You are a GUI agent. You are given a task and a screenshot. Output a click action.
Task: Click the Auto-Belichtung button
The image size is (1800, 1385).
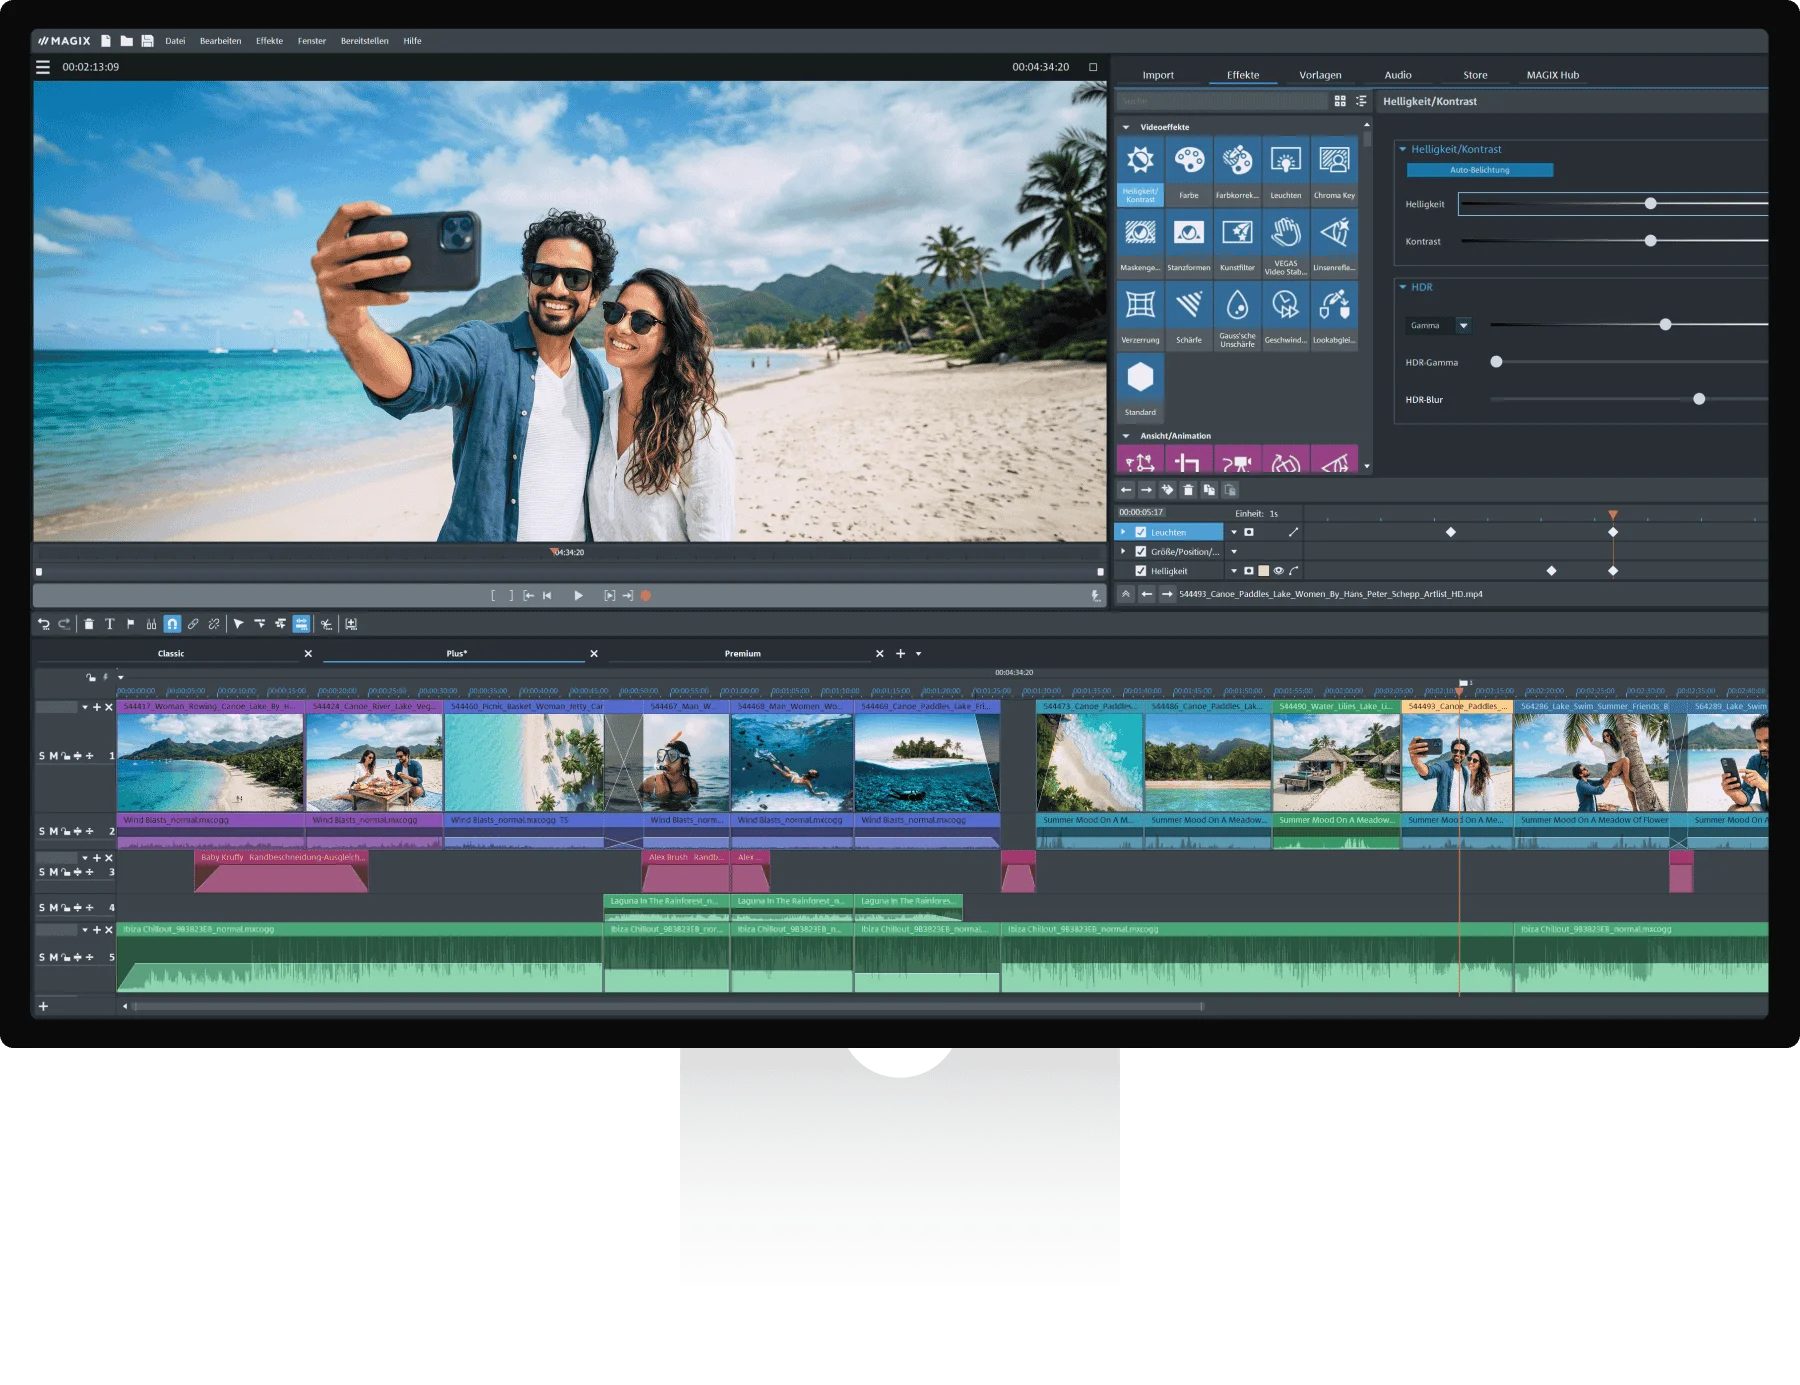[1480, 170]
